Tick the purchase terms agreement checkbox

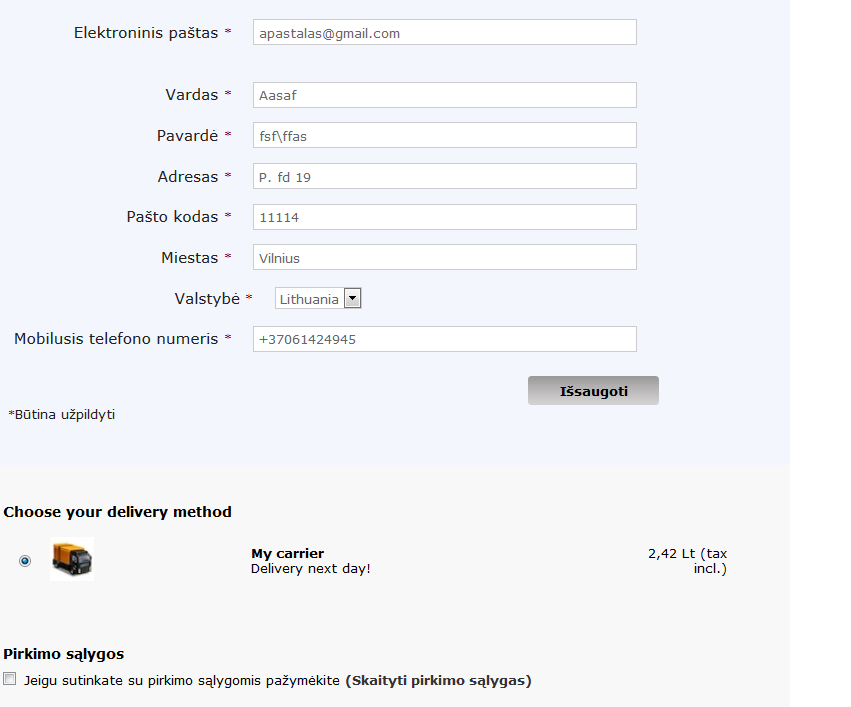click(x=10, y=679)
